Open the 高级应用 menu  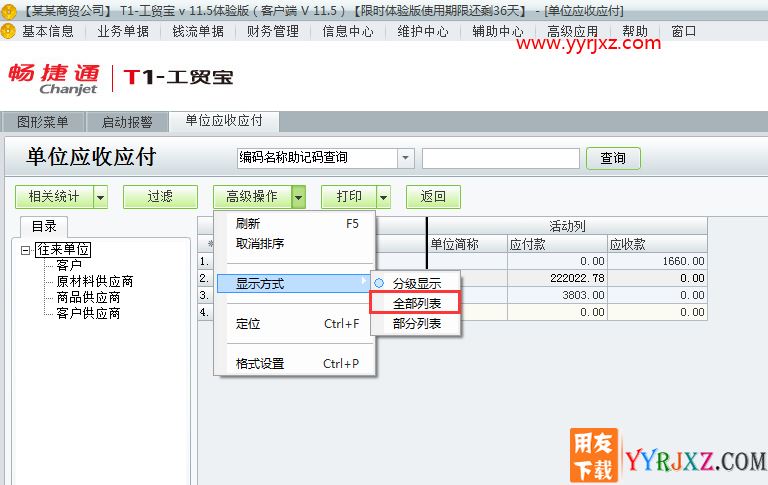(573, 32)
